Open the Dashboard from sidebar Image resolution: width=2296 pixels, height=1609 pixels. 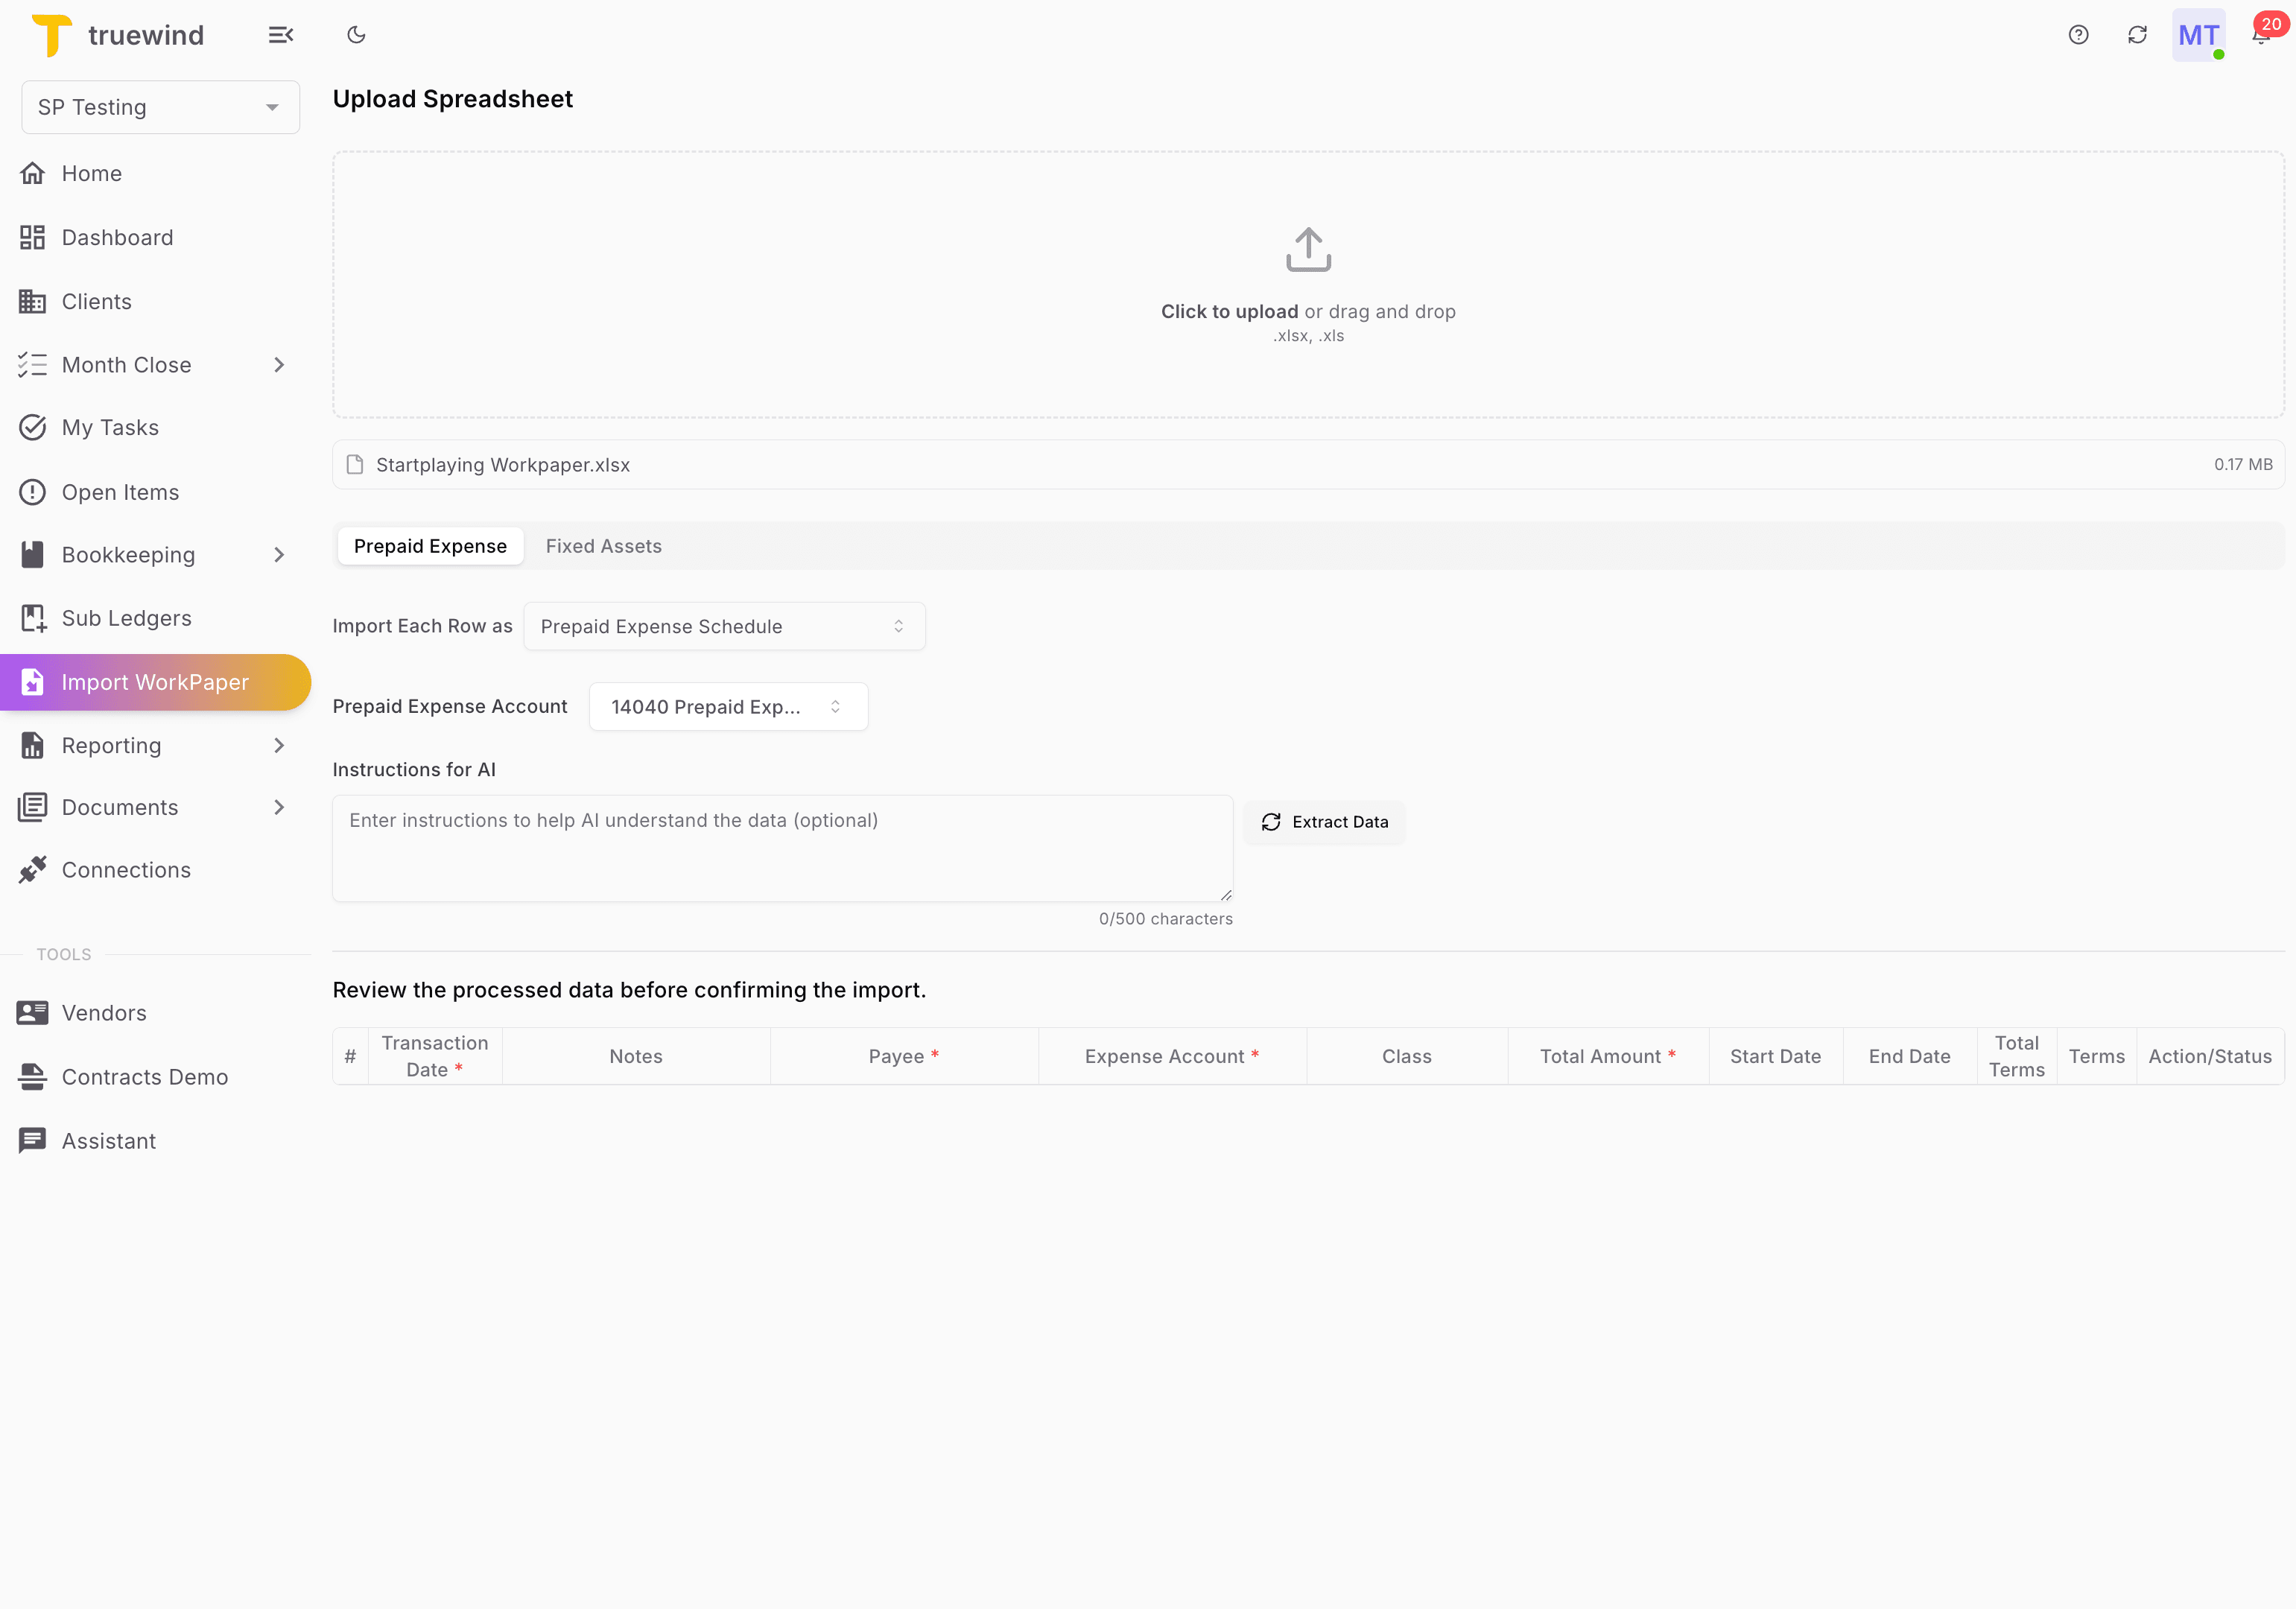pyautogui.click(x=117, y=237)
